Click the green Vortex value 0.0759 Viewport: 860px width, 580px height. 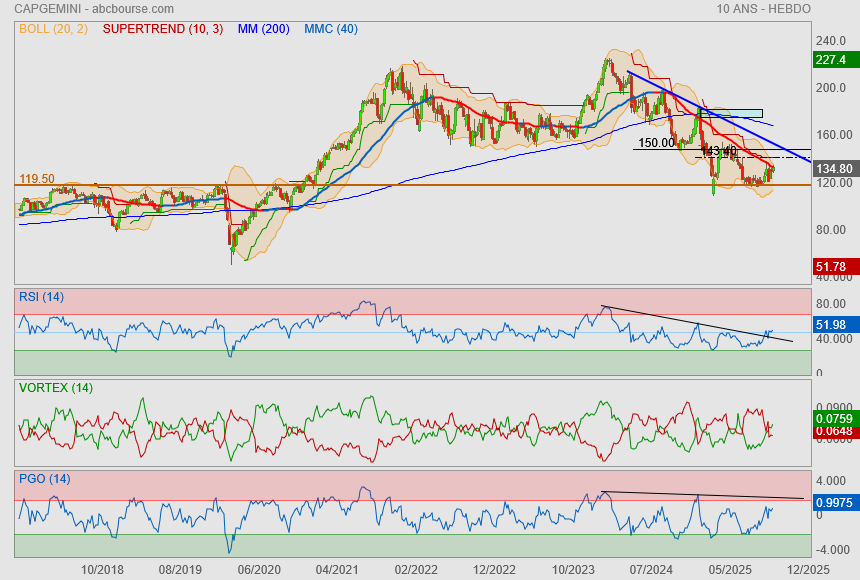pyautogui.click(x=833, y=418)
